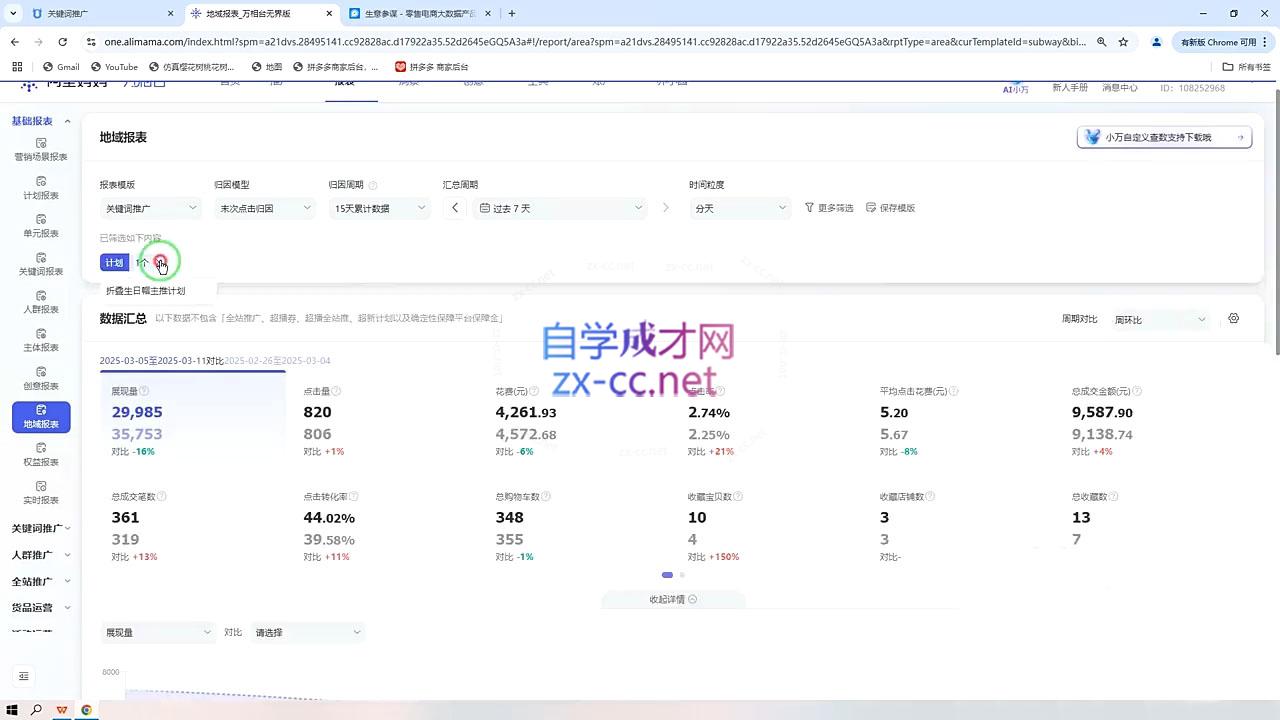Click the gear settings icon beside 周环比

coord(1233,318)
